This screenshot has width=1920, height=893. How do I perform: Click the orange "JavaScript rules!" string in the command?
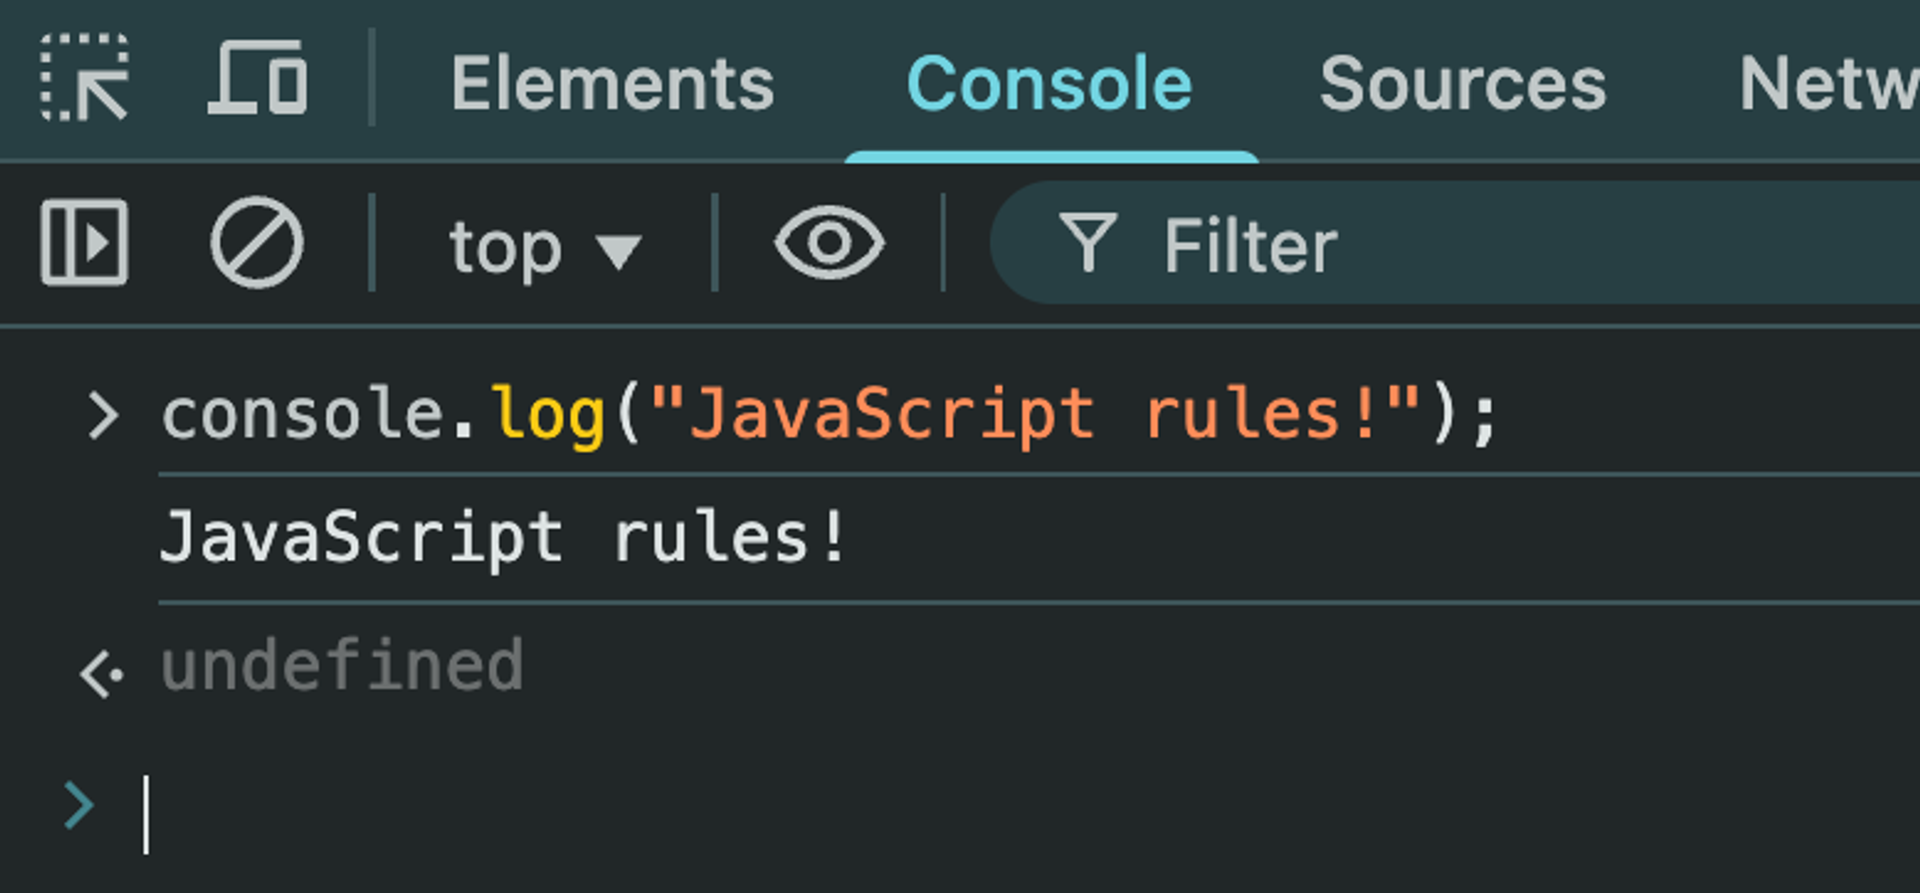click(1035, 414)
